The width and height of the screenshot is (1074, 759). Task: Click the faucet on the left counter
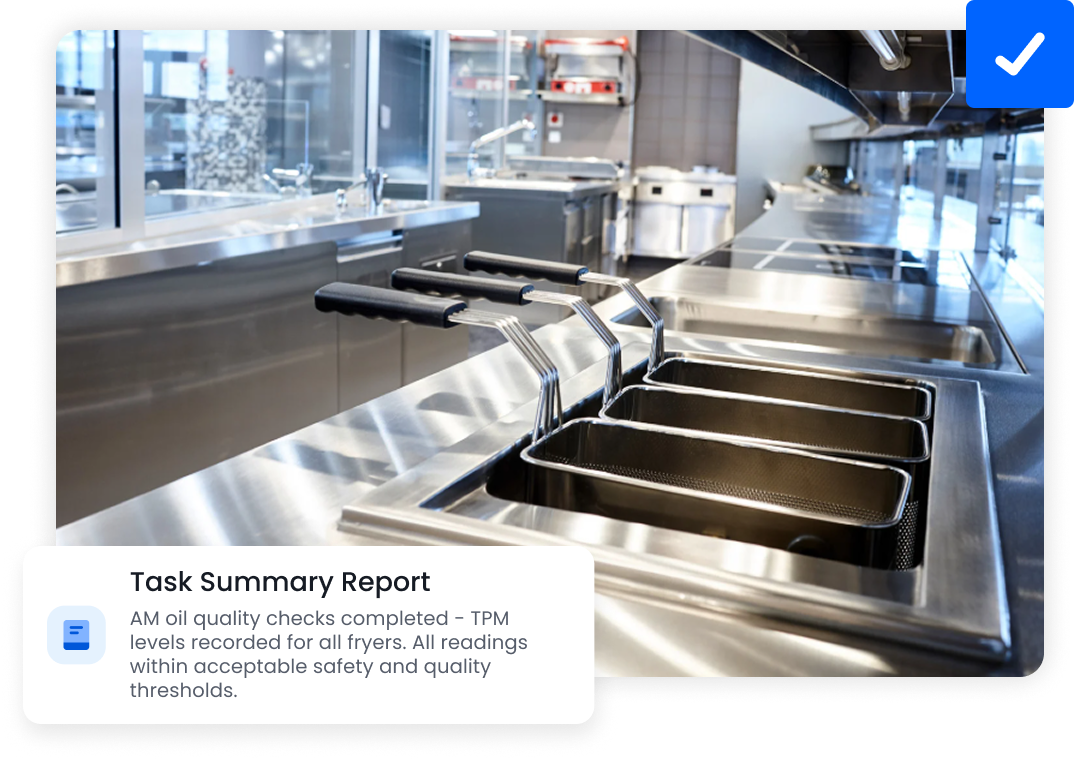[x=374, y=187]
